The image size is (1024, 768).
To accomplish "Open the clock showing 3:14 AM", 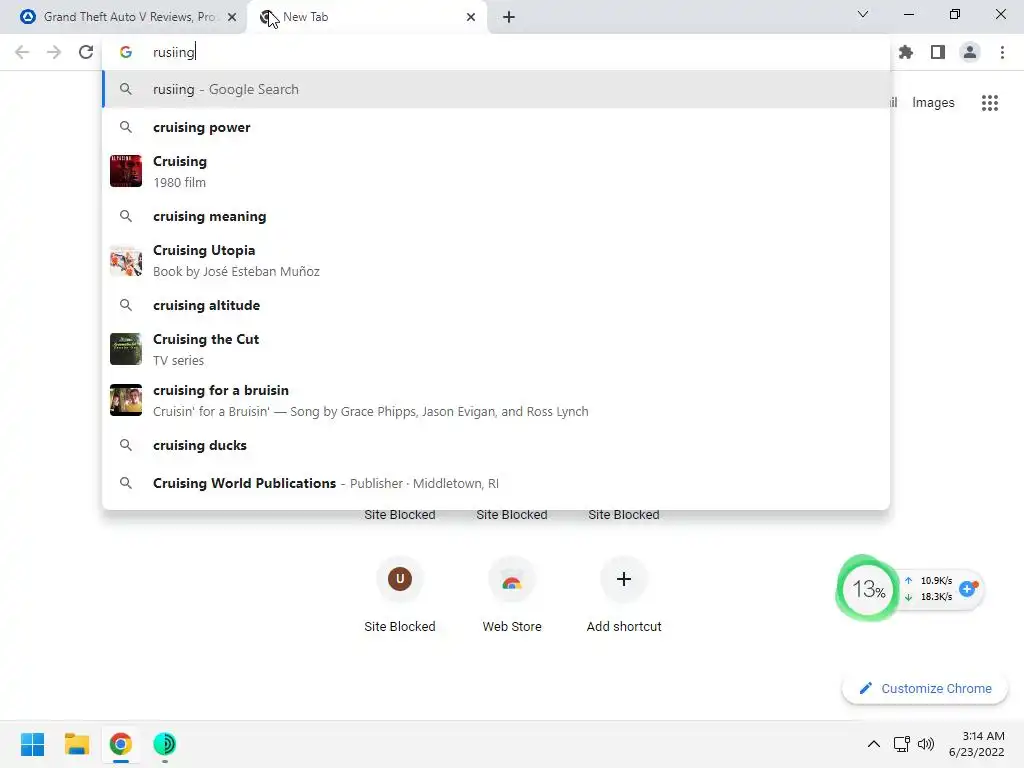I will [x=977, y=744].
